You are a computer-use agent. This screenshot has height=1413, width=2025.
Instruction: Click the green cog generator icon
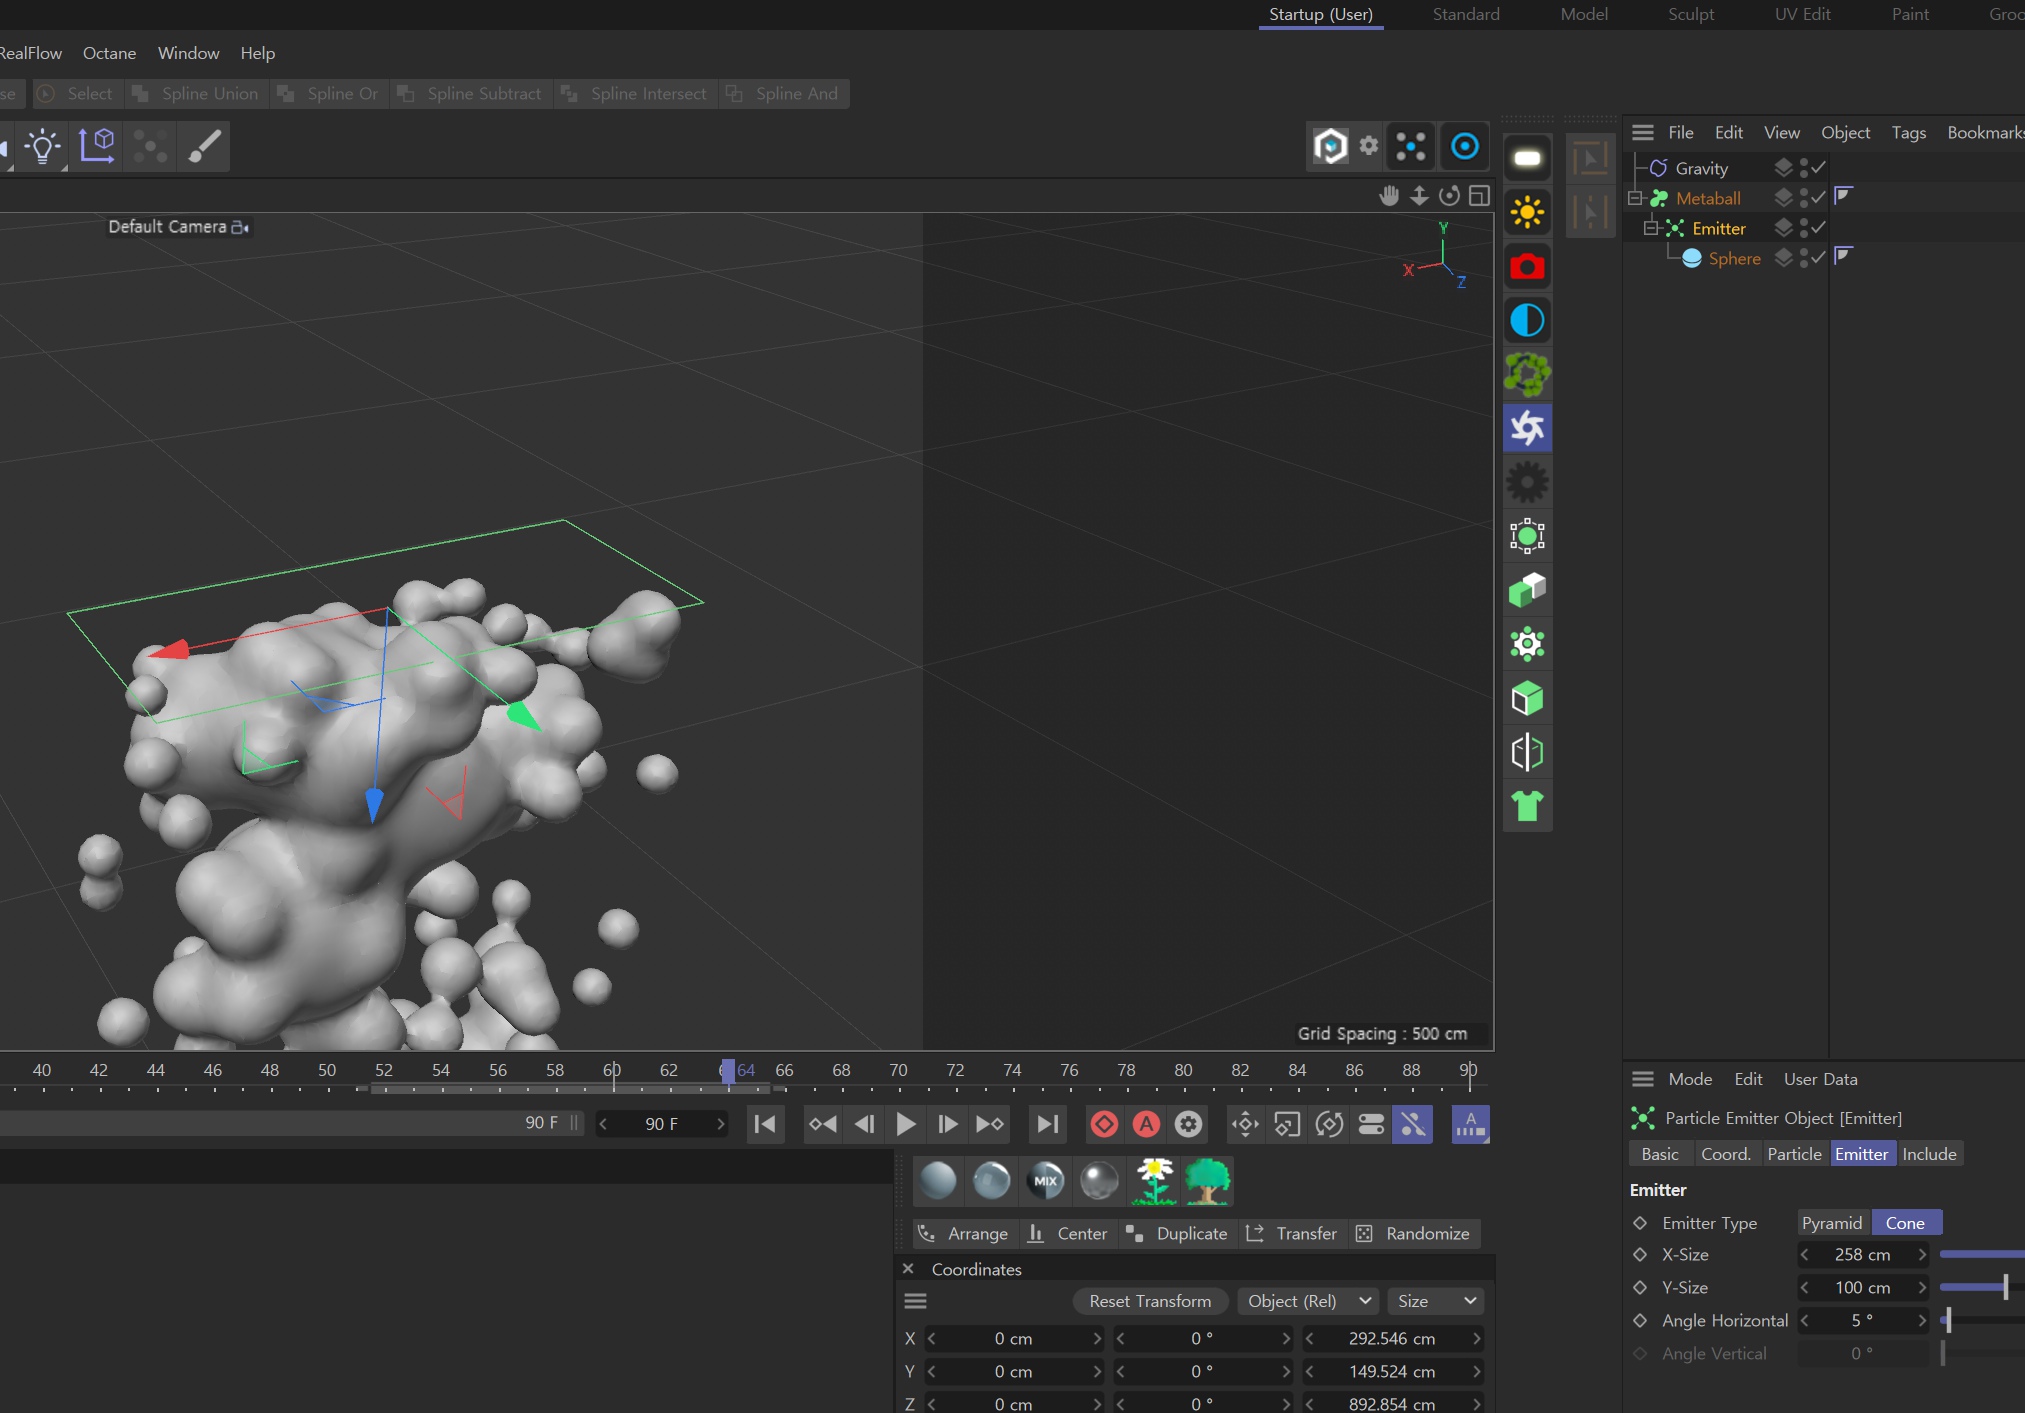pyautogui.click(x=1527, y=644)
